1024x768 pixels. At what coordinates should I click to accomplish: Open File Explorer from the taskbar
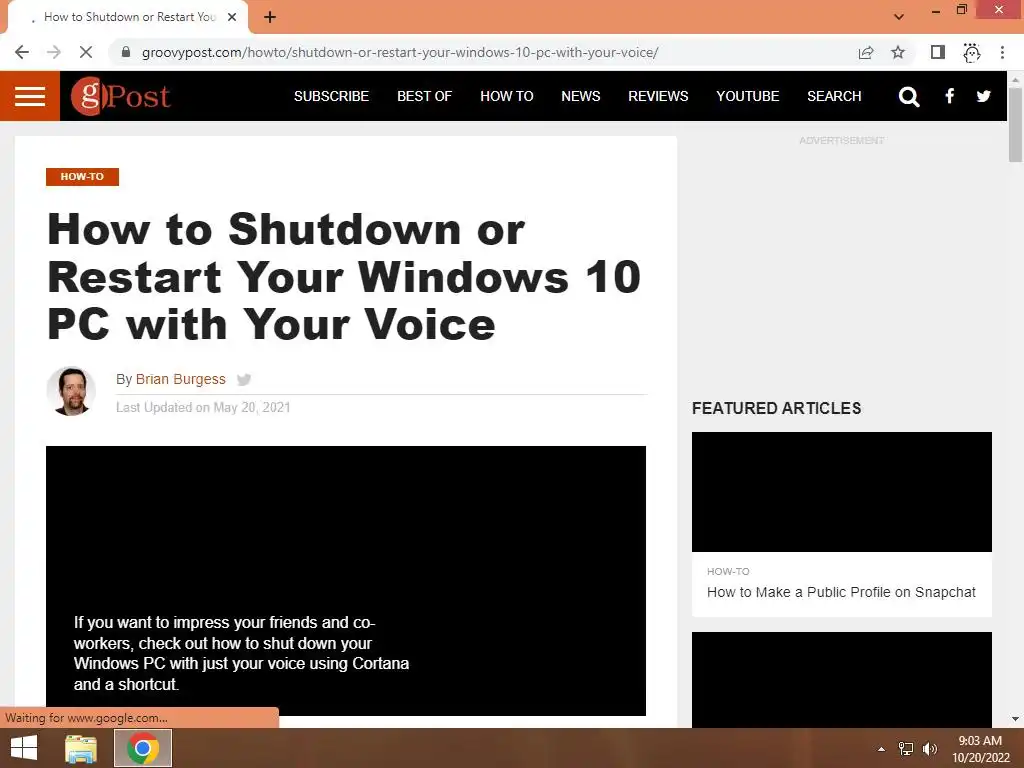(81, 748)
